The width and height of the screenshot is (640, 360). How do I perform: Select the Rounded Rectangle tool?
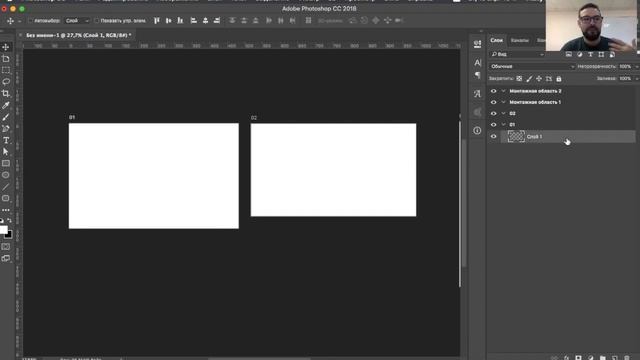click(x=6, y=198)
